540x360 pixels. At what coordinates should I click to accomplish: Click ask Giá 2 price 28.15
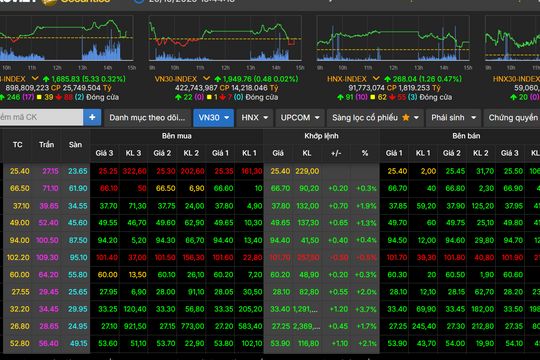tap(456, 292)
